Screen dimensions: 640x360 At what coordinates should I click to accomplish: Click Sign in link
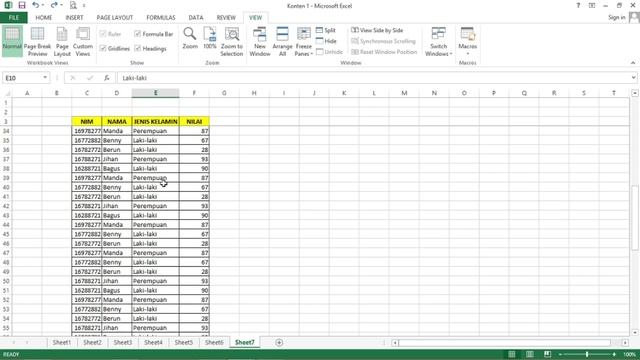pyautogui.click(x=616, y=17)
